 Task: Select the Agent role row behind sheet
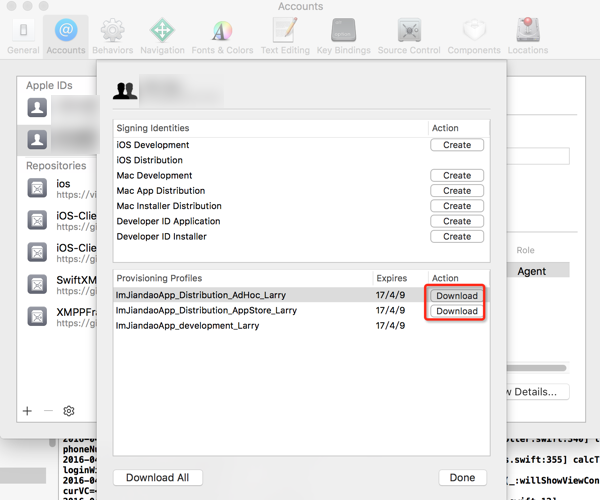tap(538, 271)
